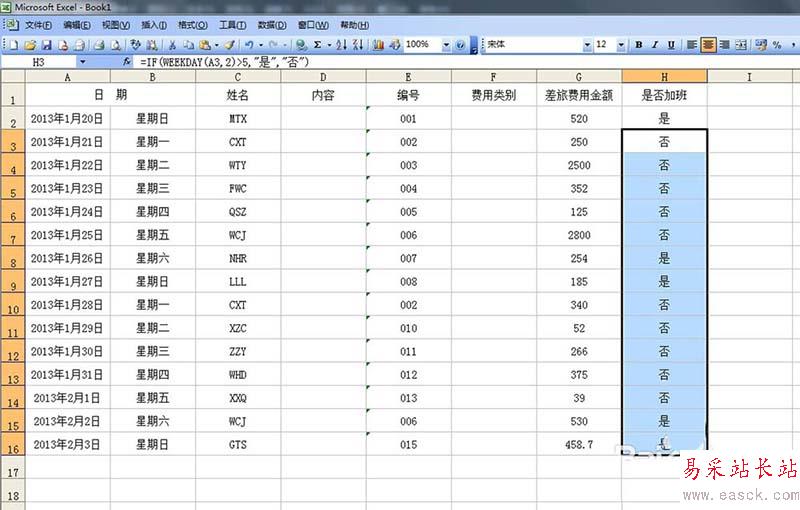Screen dimensions: 800x510
Task: Click inside the formula bar
Action: tap(467, 62)
